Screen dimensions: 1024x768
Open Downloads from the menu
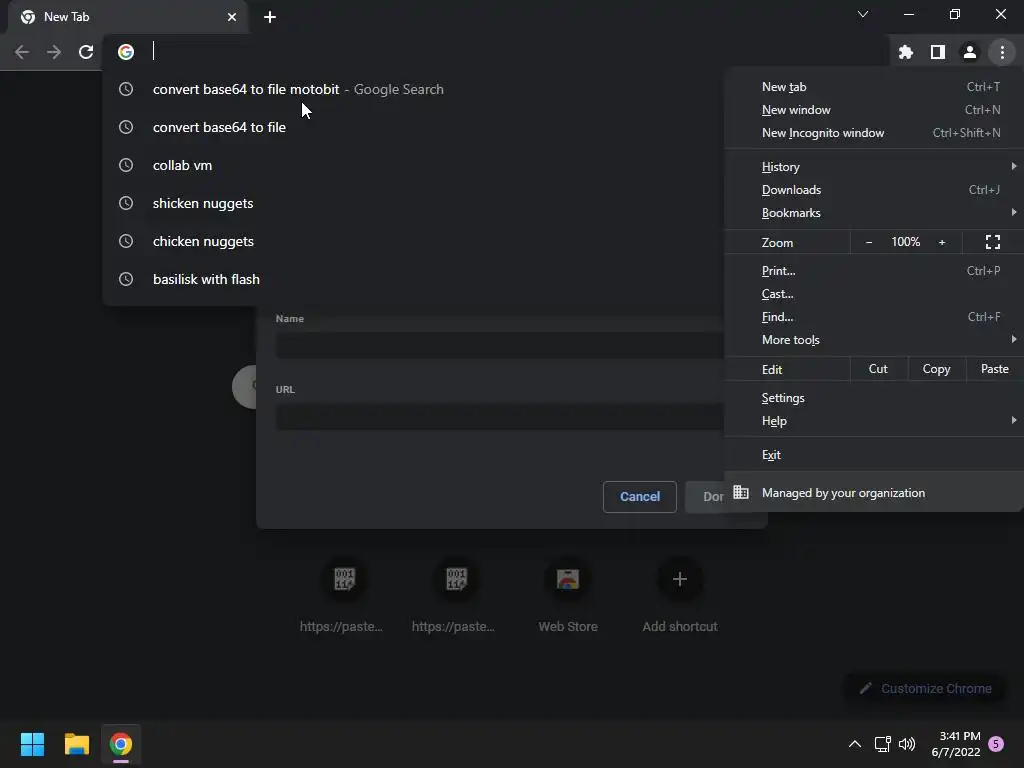coord(874,189)
